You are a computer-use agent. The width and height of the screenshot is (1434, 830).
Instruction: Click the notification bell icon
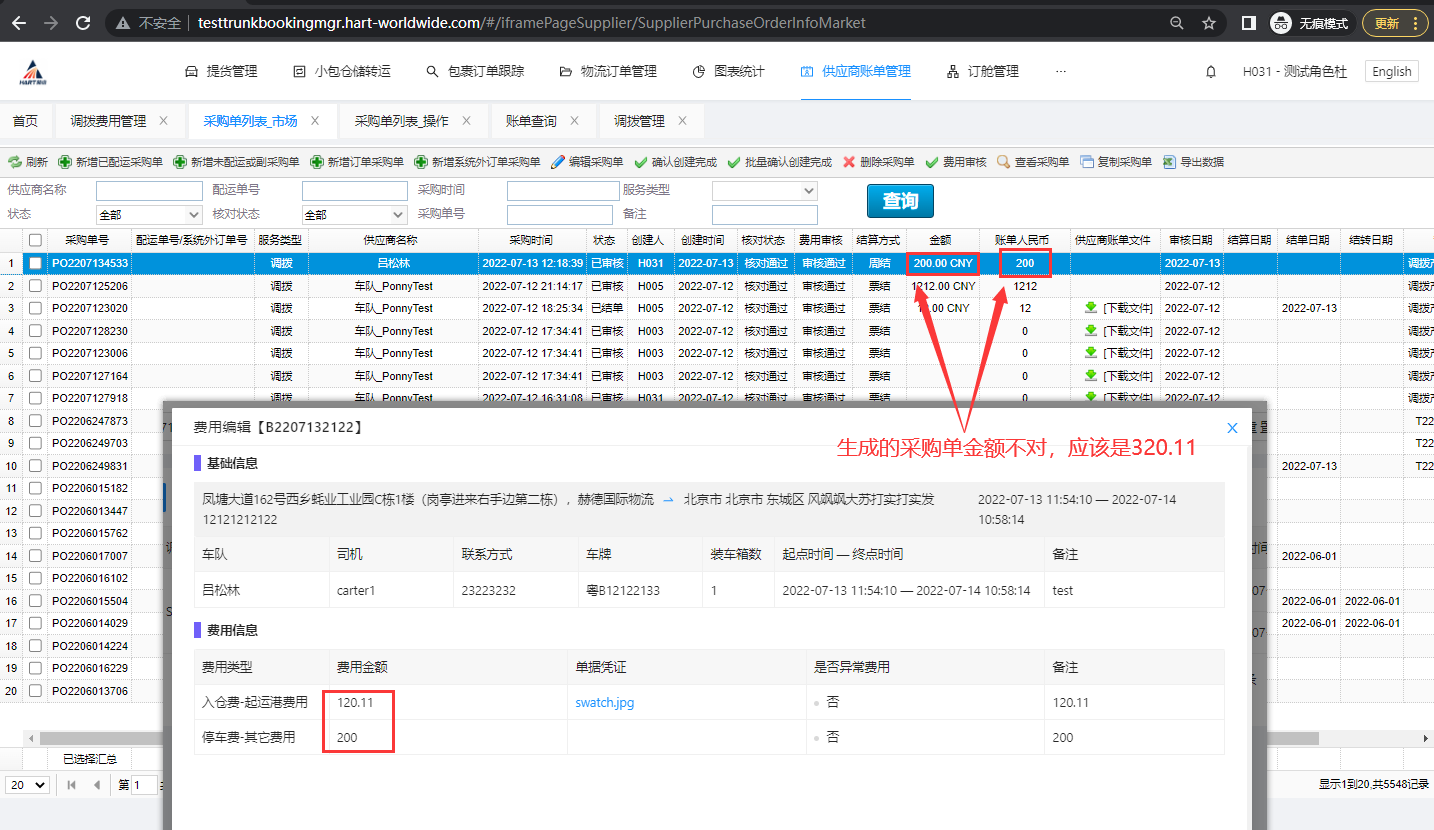tap(1211, 72)
